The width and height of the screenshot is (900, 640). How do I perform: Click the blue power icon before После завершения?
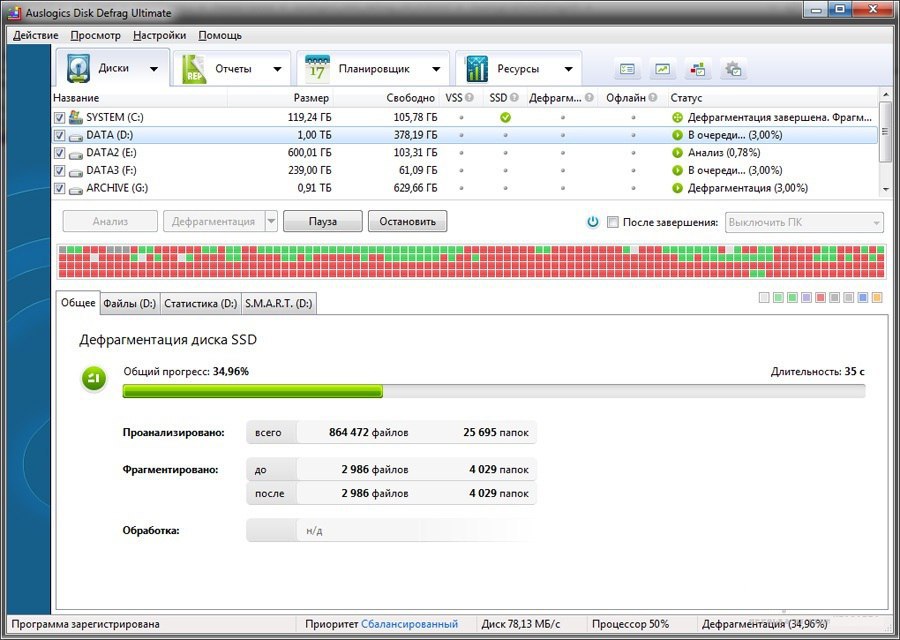pos(593,222)
